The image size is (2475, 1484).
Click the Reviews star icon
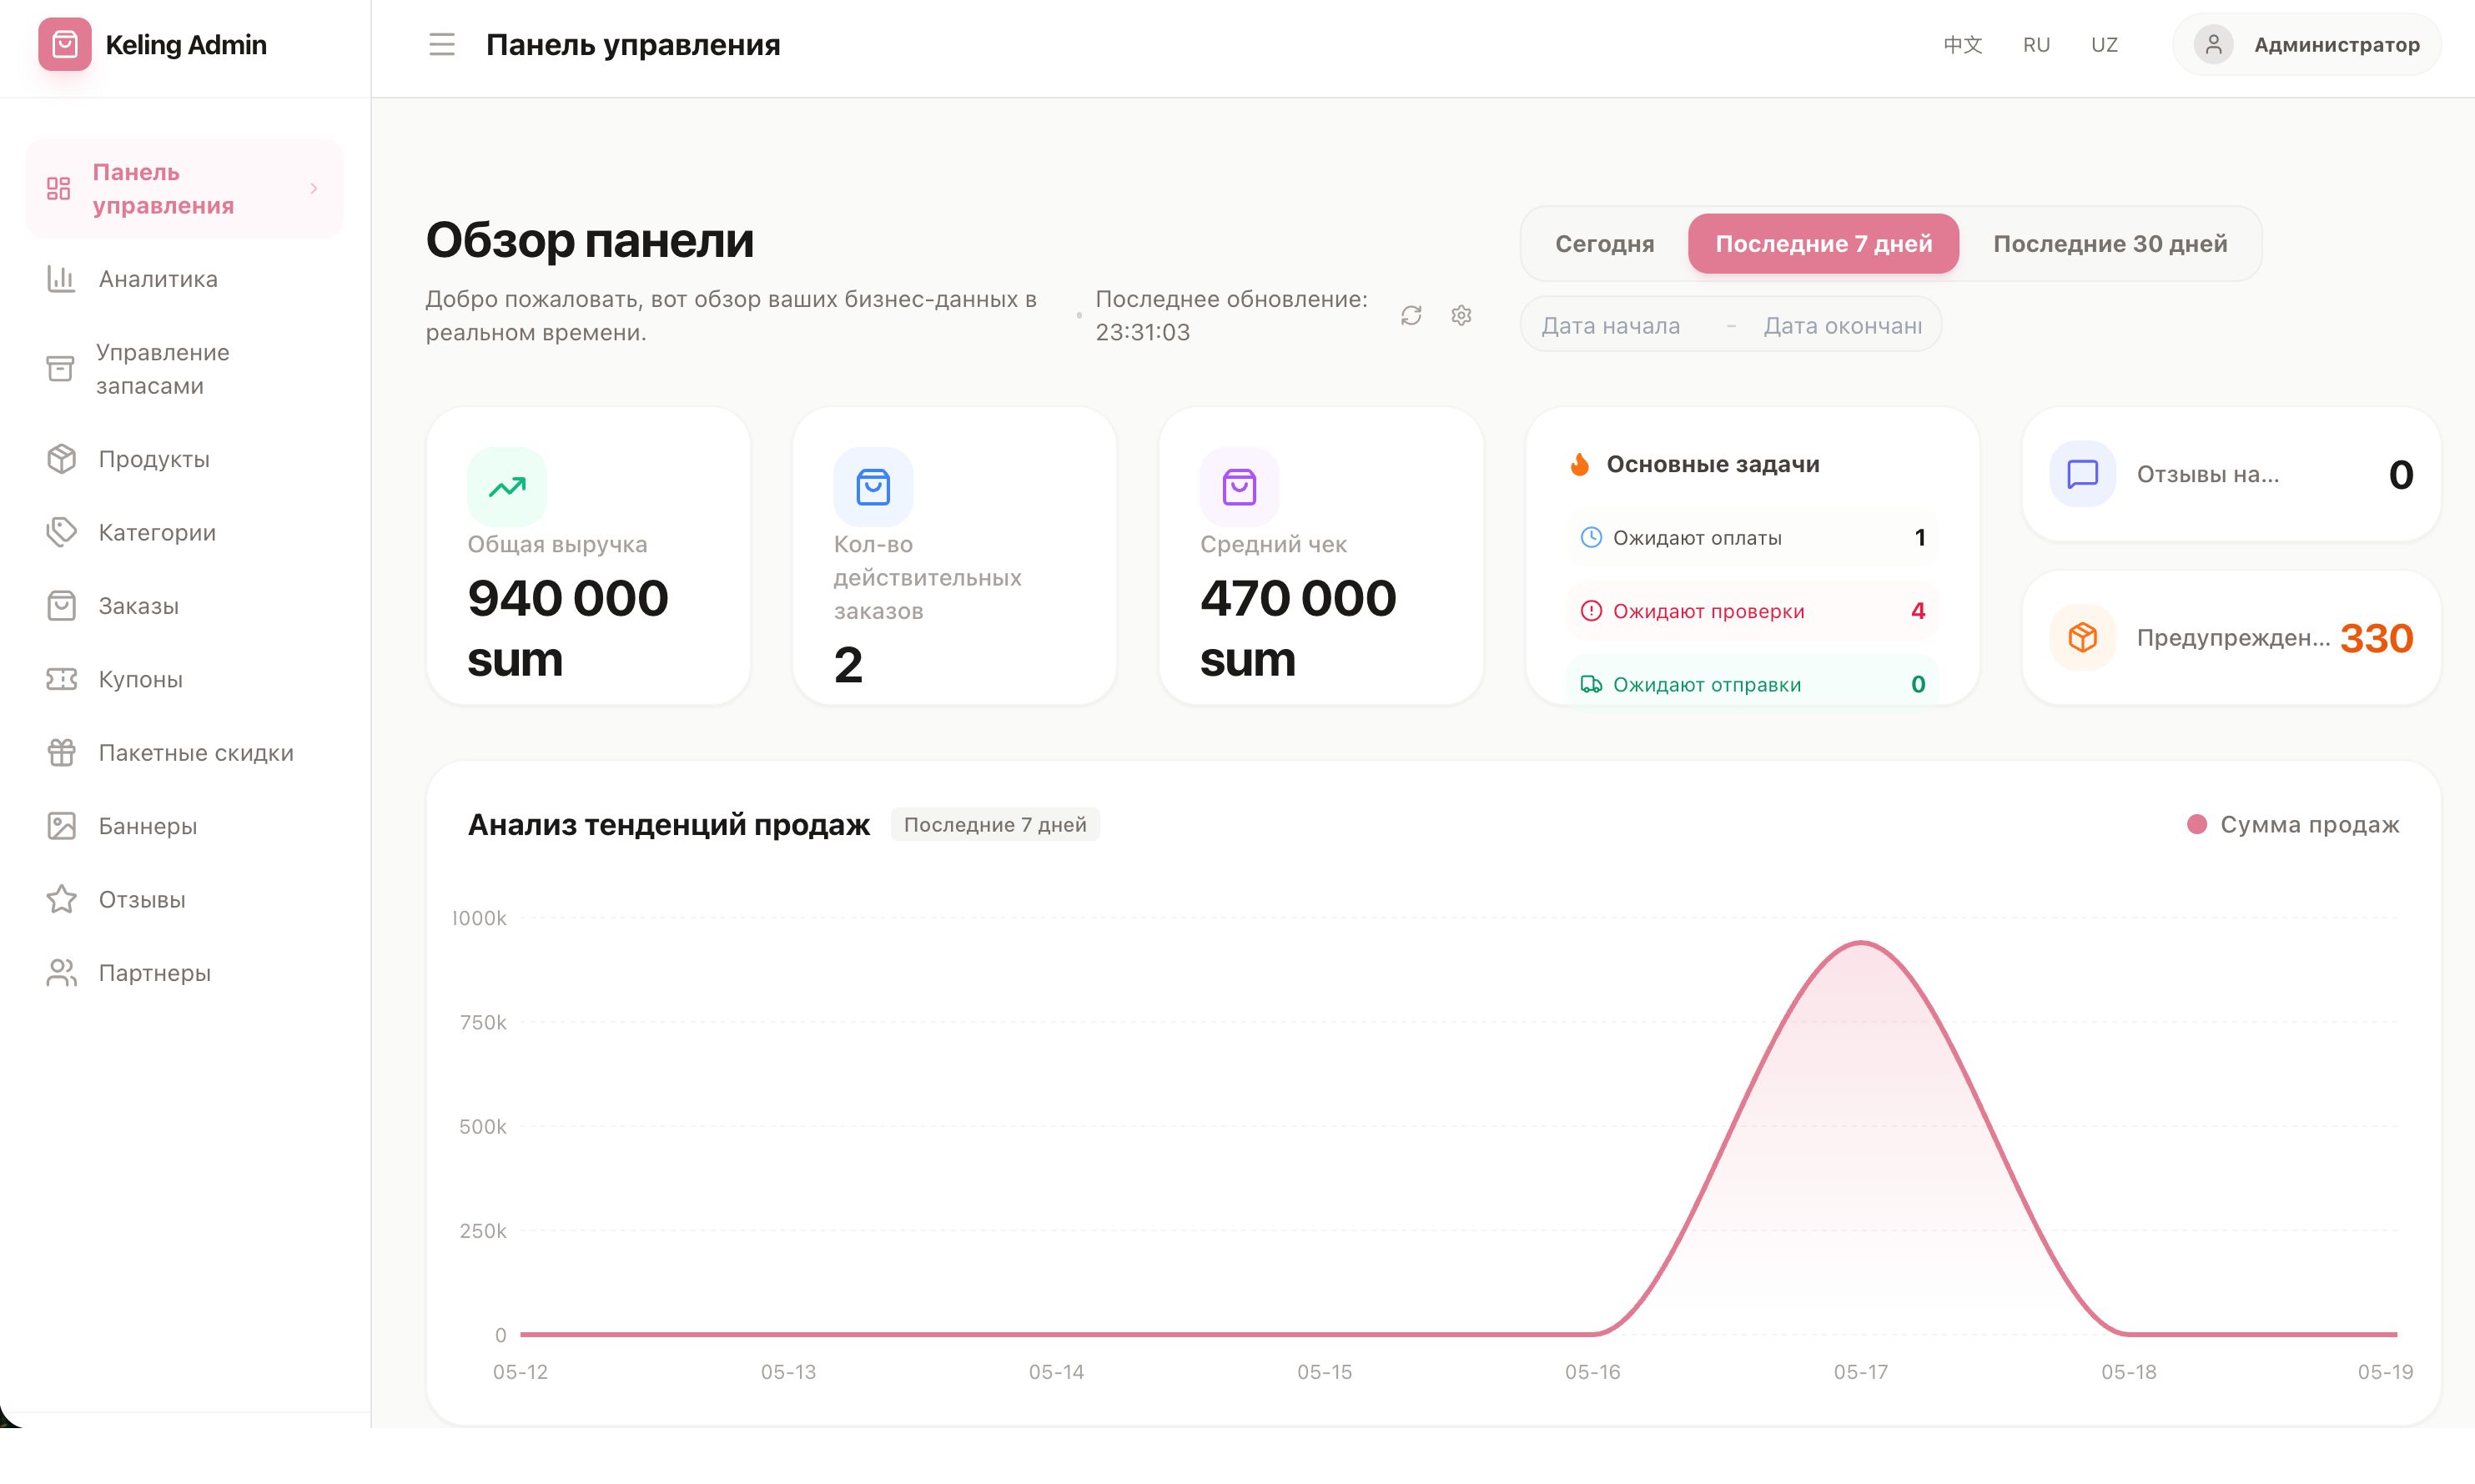[61, 899]
